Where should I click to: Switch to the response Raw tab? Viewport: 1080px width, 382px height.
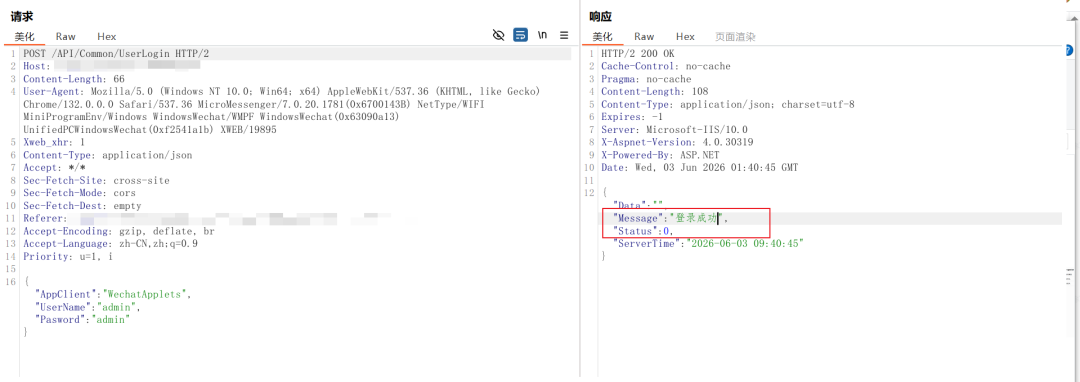click(644, 36)
